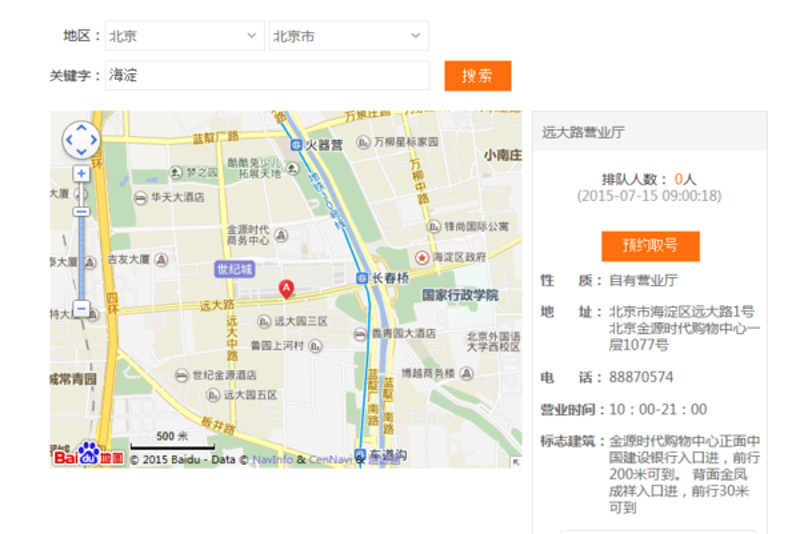This screenshot has width=800, height=534.
Task: Click the 自有营业厅 text
Action: tap(643, 280)
